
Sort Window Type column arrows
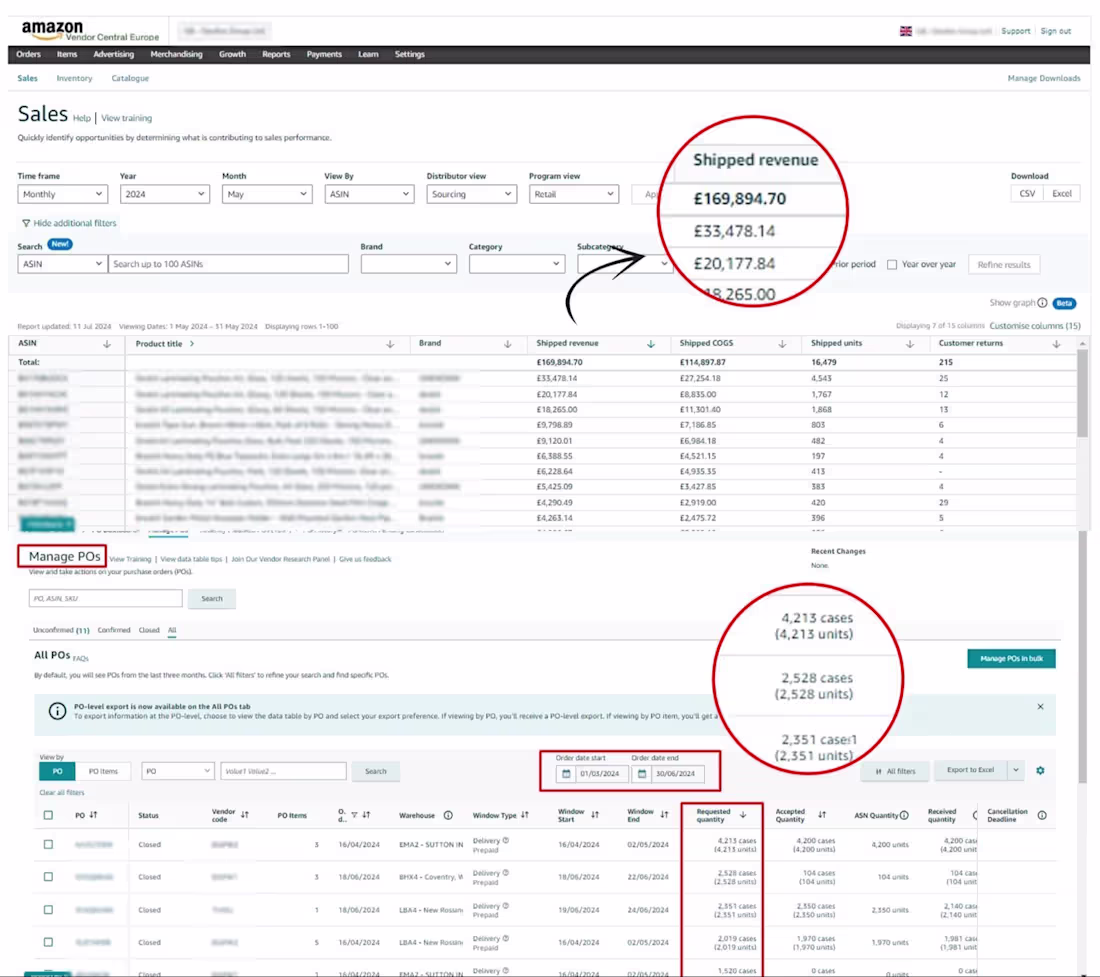click(525, 815)
